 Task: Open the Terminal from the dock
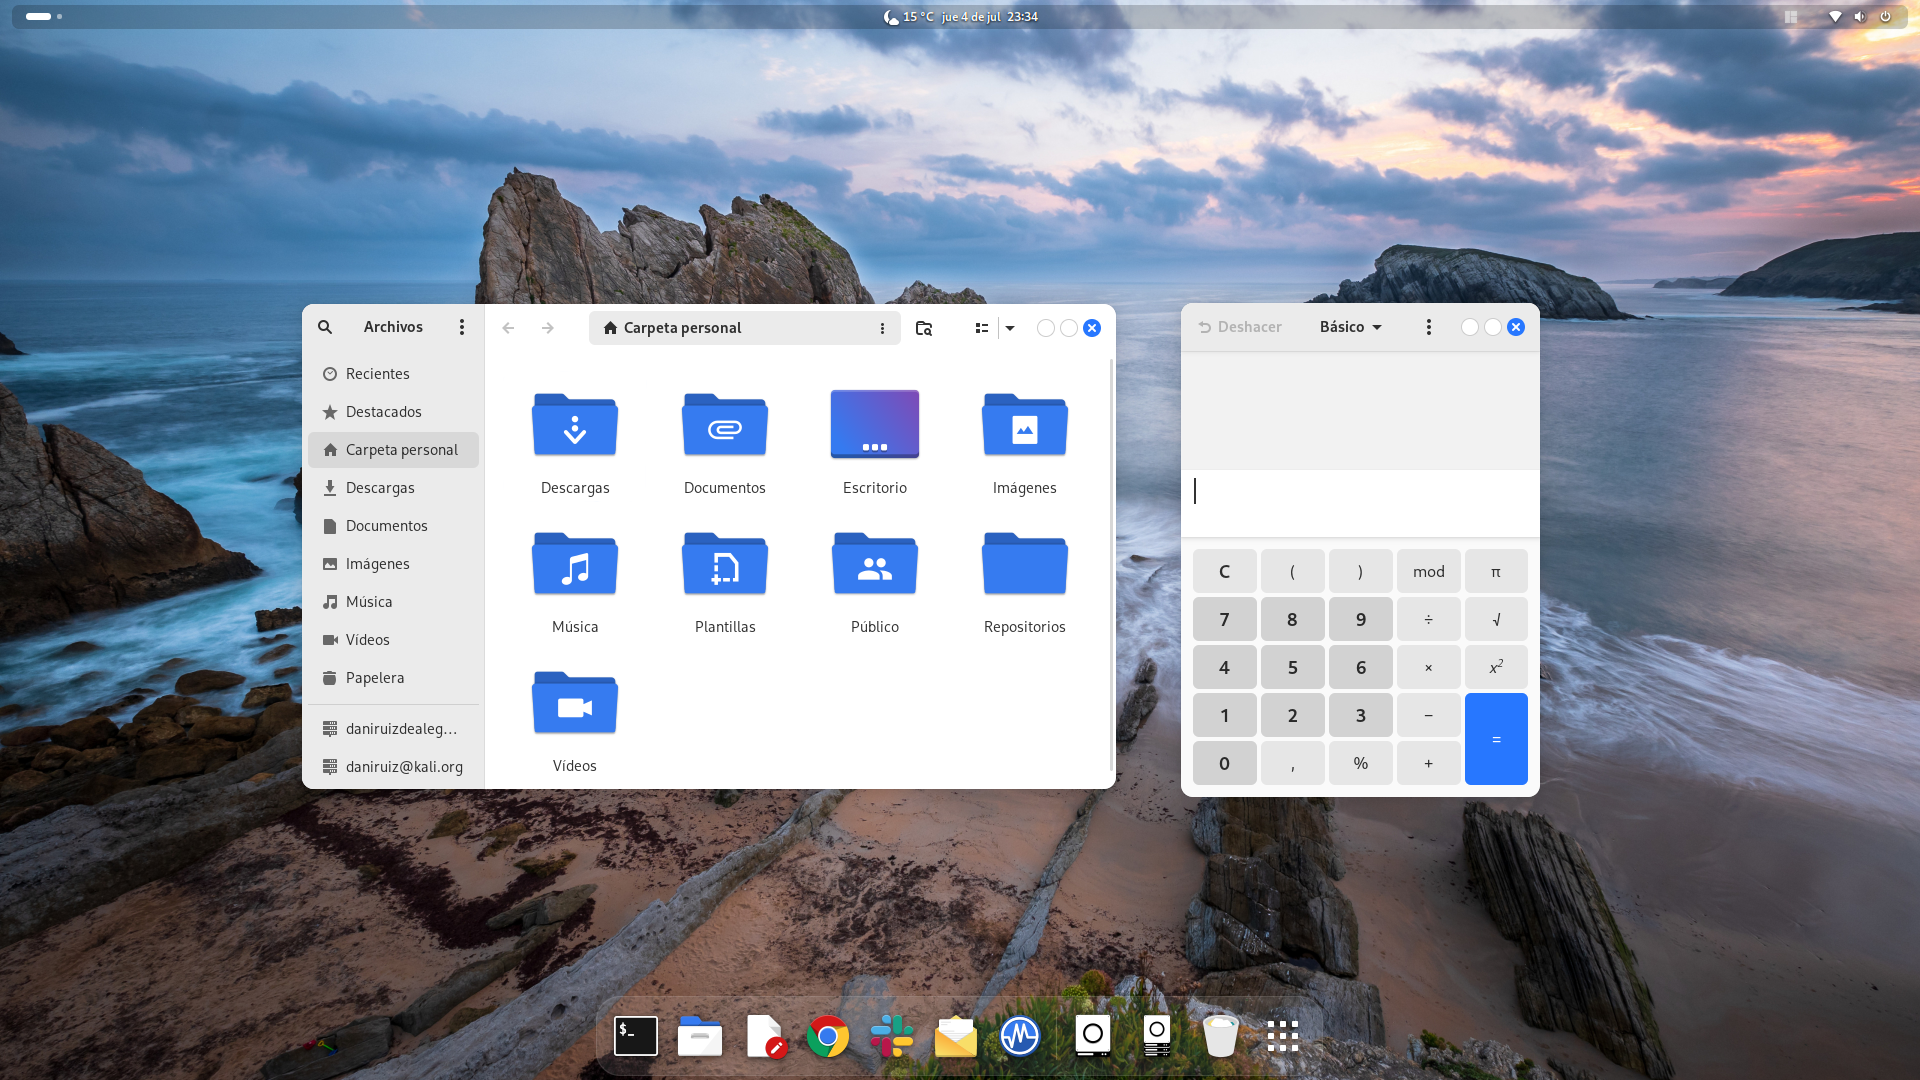tap(635, 1037)
